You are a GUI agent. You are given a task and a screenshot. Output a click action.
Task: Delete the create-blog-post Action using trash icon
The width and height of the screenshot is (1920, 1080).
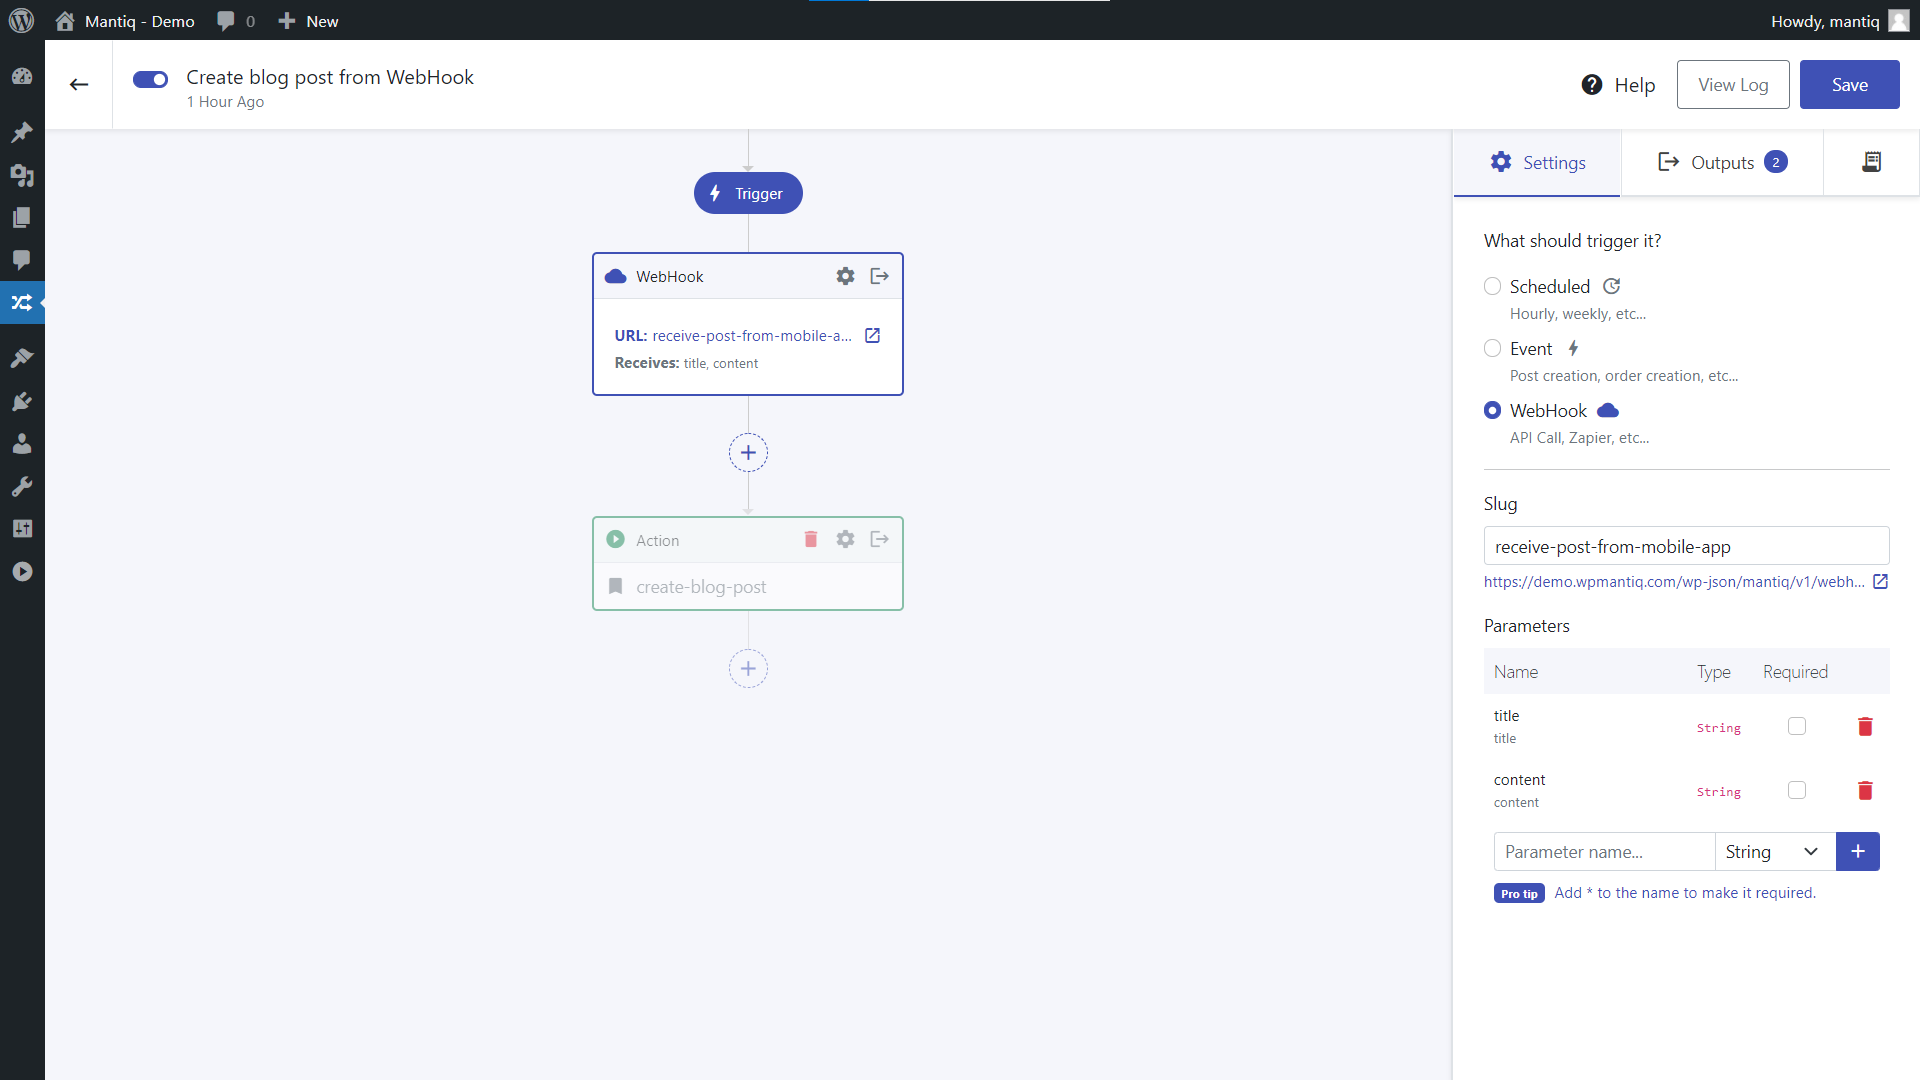point(810,539)
